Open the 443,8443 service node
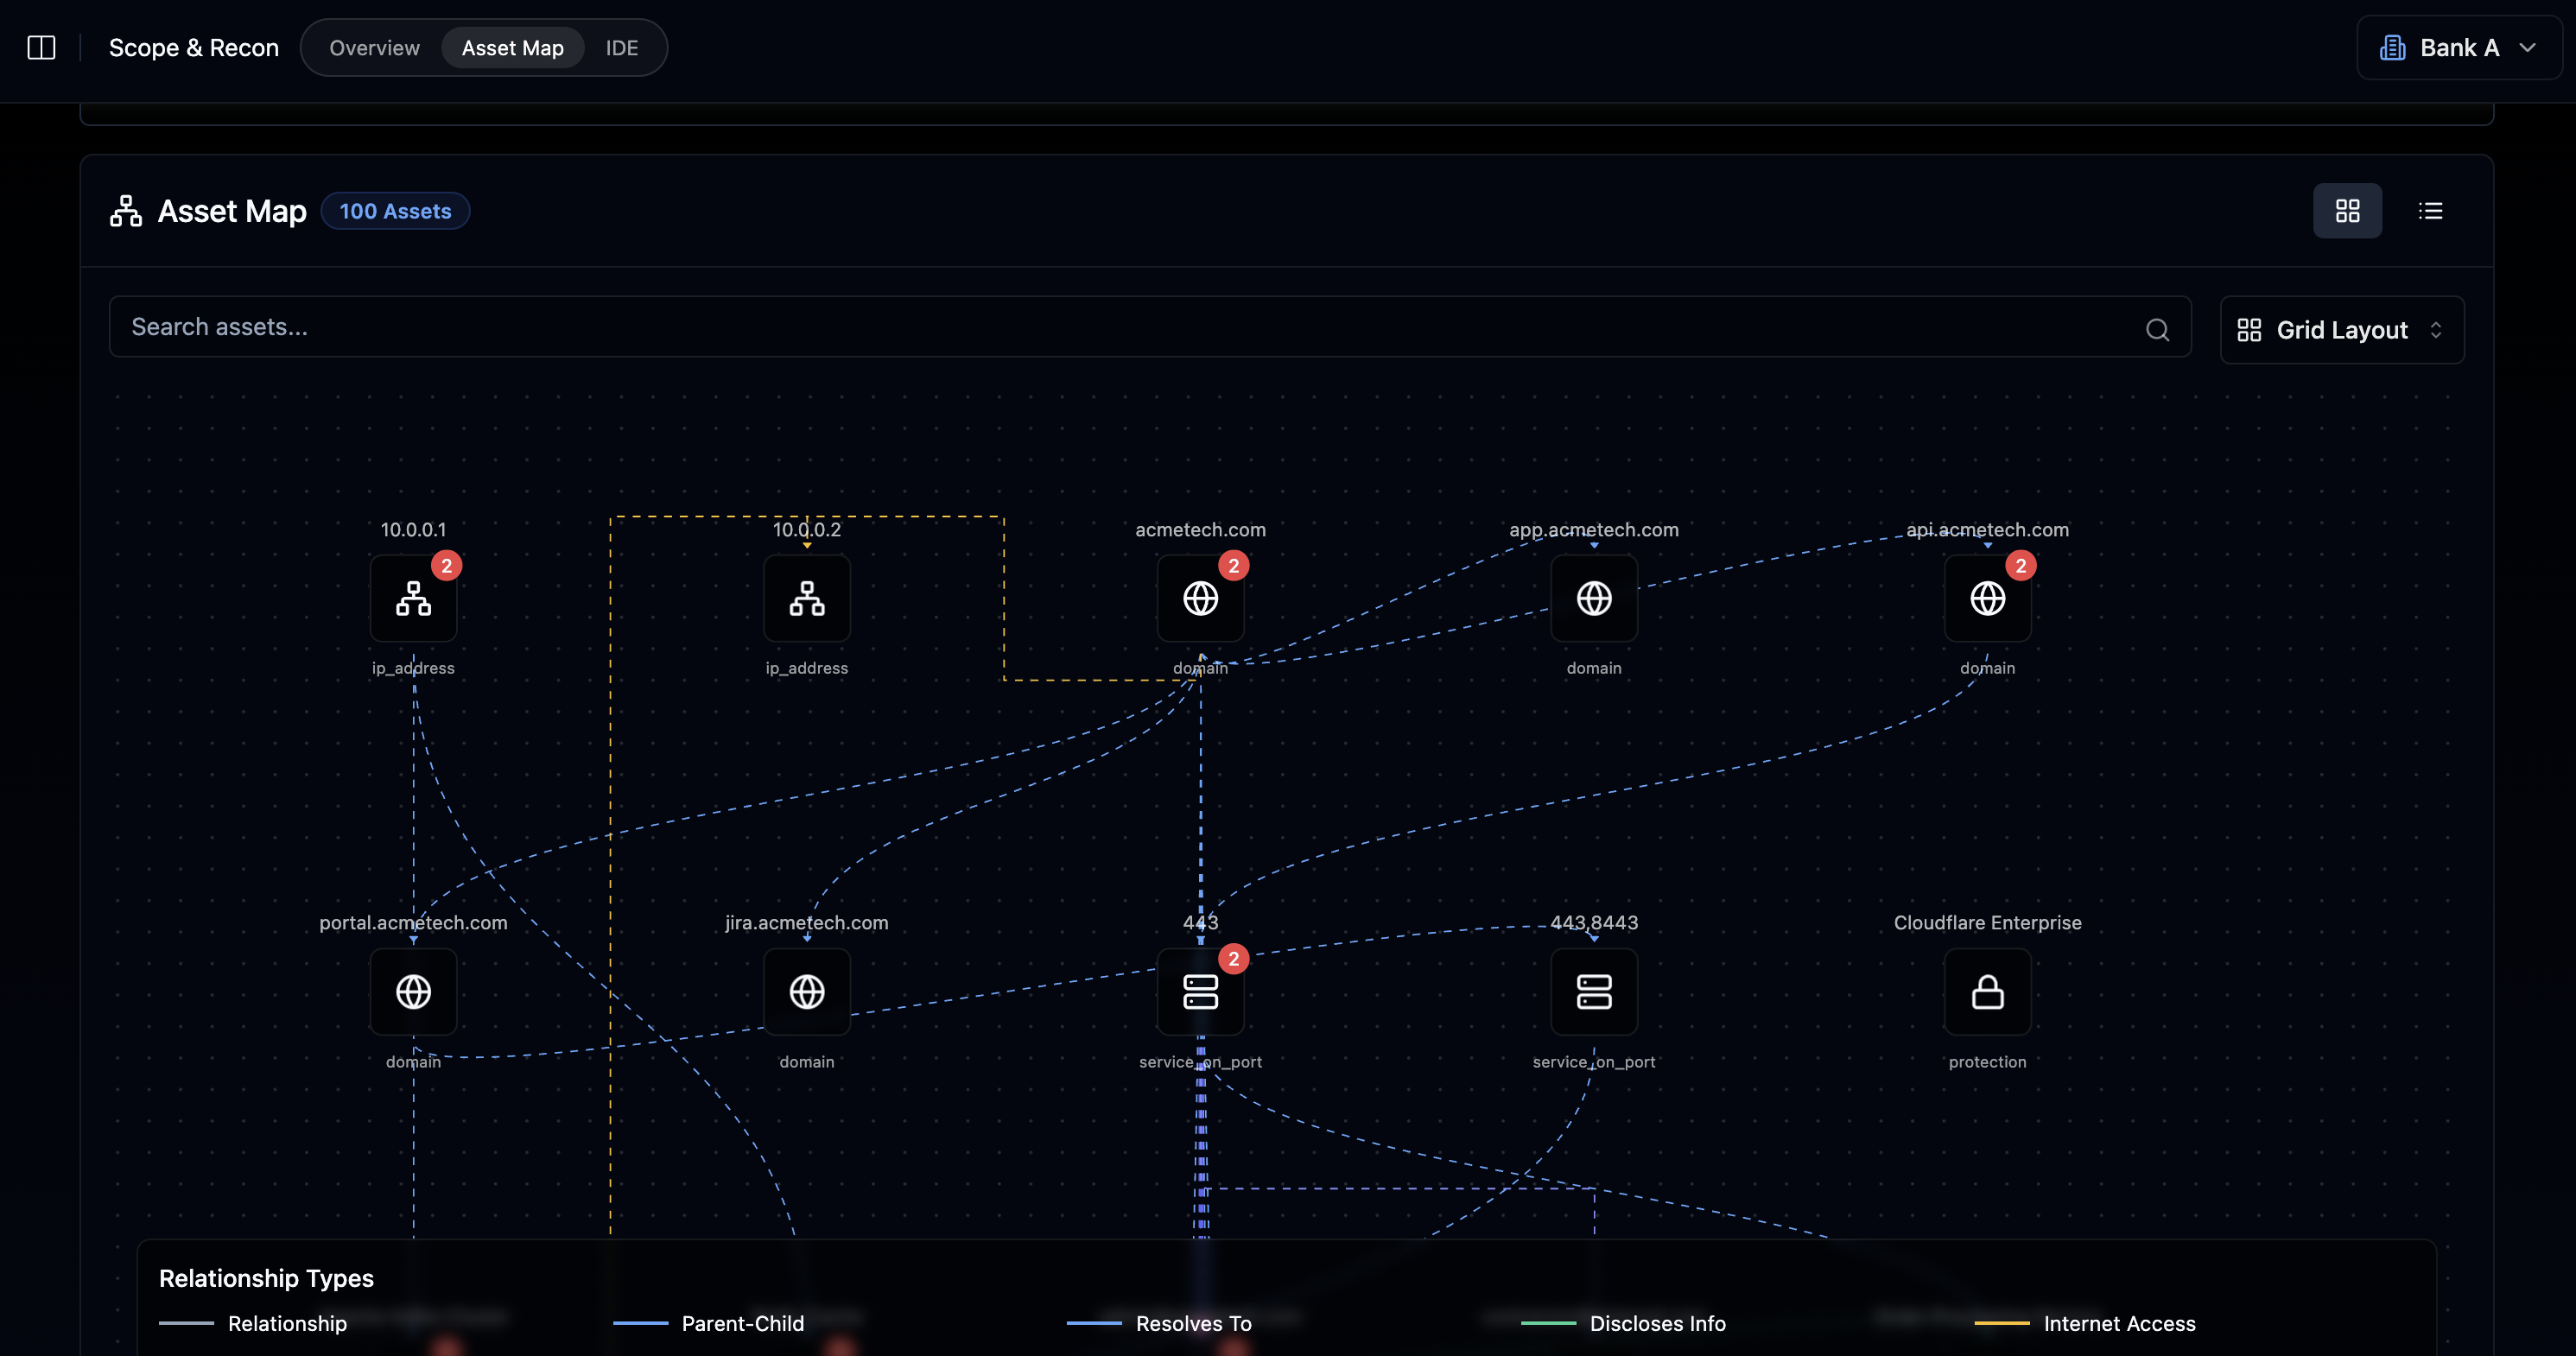Viewport: 2576px width, 1356px height. 1593,991
